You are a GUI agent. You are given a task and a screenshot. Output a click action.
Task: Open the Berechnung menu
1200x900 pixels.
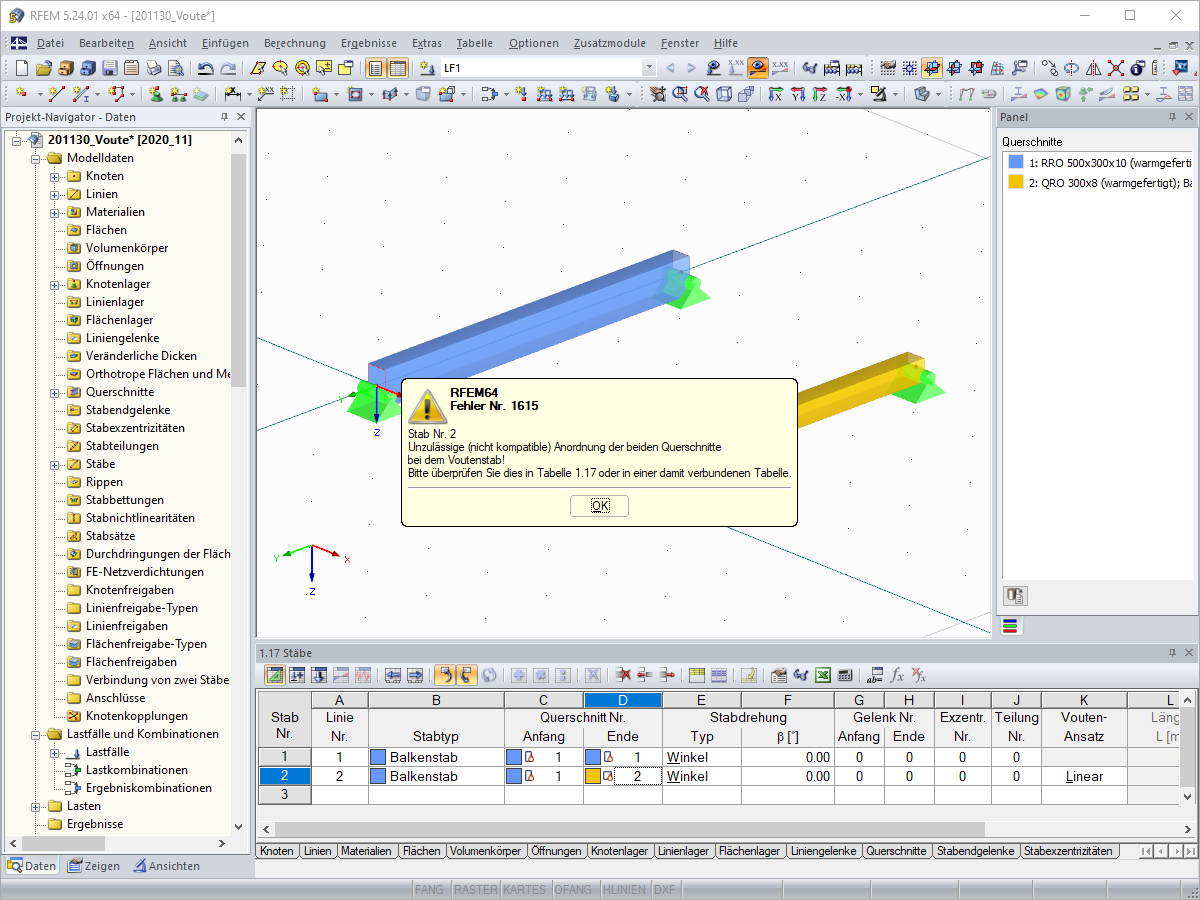tap(295, 43)
